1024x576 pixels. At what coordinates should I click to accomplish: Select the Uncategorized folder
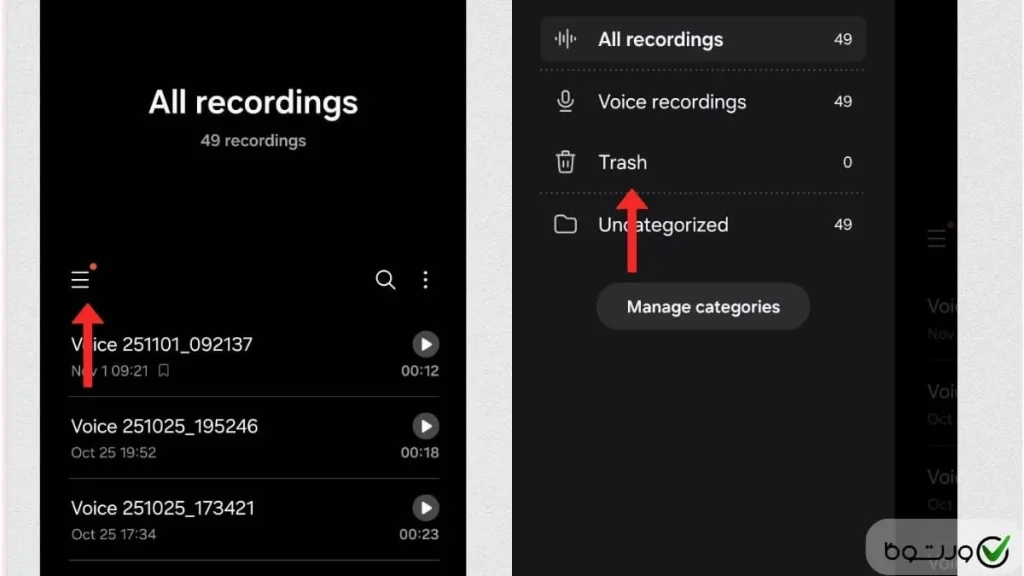[662, 225]
